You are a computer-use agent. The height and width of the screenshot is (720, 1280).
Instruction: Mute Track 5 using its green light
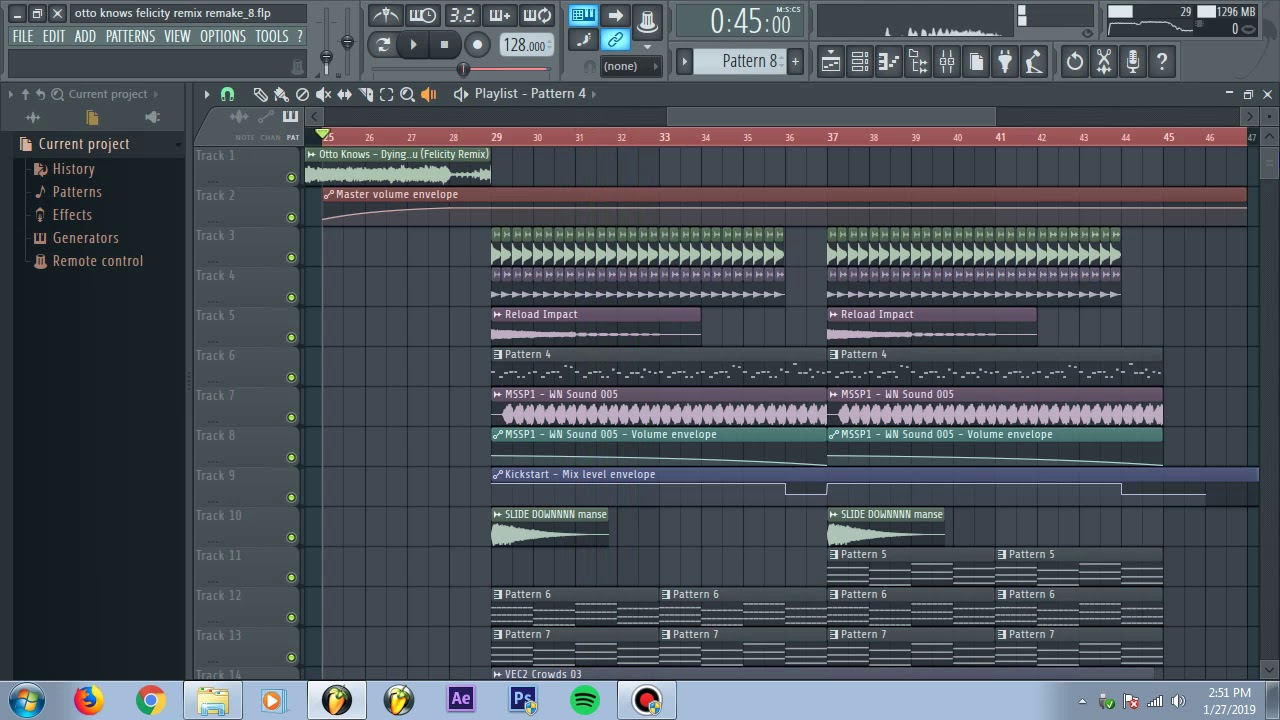click(x=291, y=337)
